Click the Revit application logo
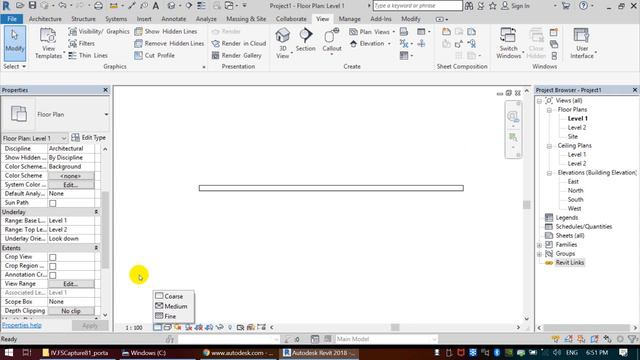Screen dimensions: 640x360 tap(6, 6)
